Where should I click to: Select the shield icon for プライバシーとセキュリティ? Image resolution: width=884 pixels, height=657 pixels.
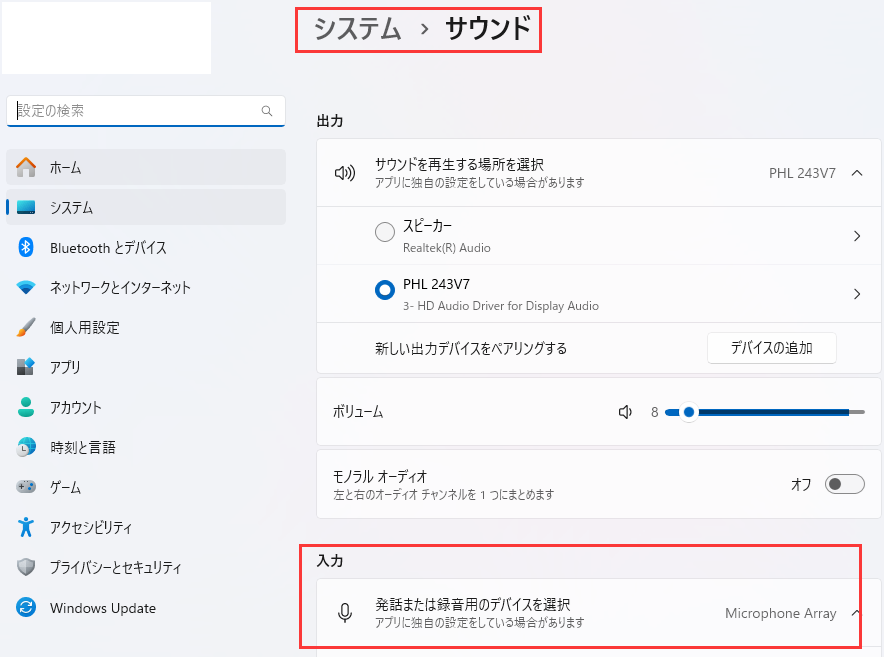tap(23, 567)
